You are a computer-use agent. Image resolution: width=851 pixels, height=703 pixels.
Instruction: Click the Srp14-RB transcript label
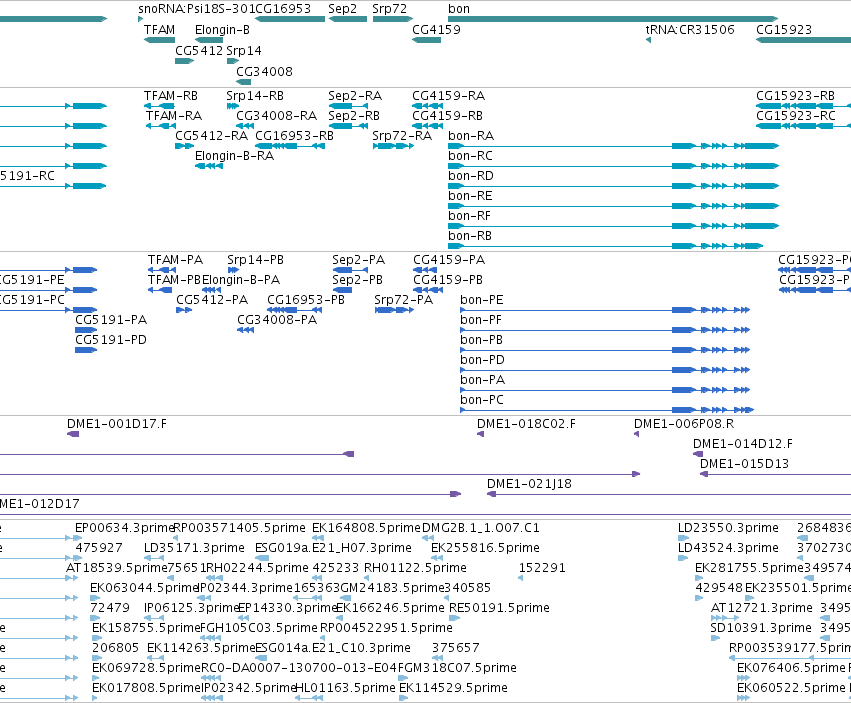click(255, 96)
